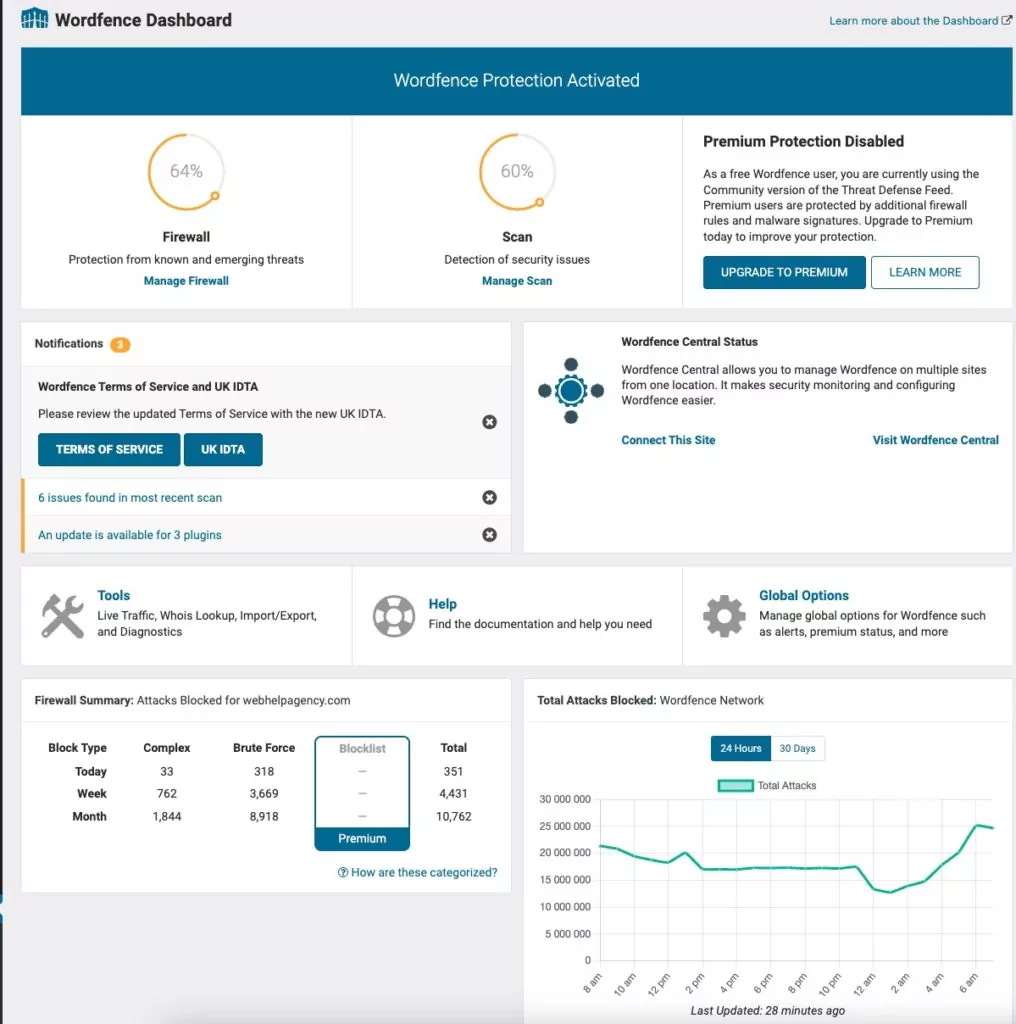Dismiss the Terms of Service notification

(x=489, y=422)
